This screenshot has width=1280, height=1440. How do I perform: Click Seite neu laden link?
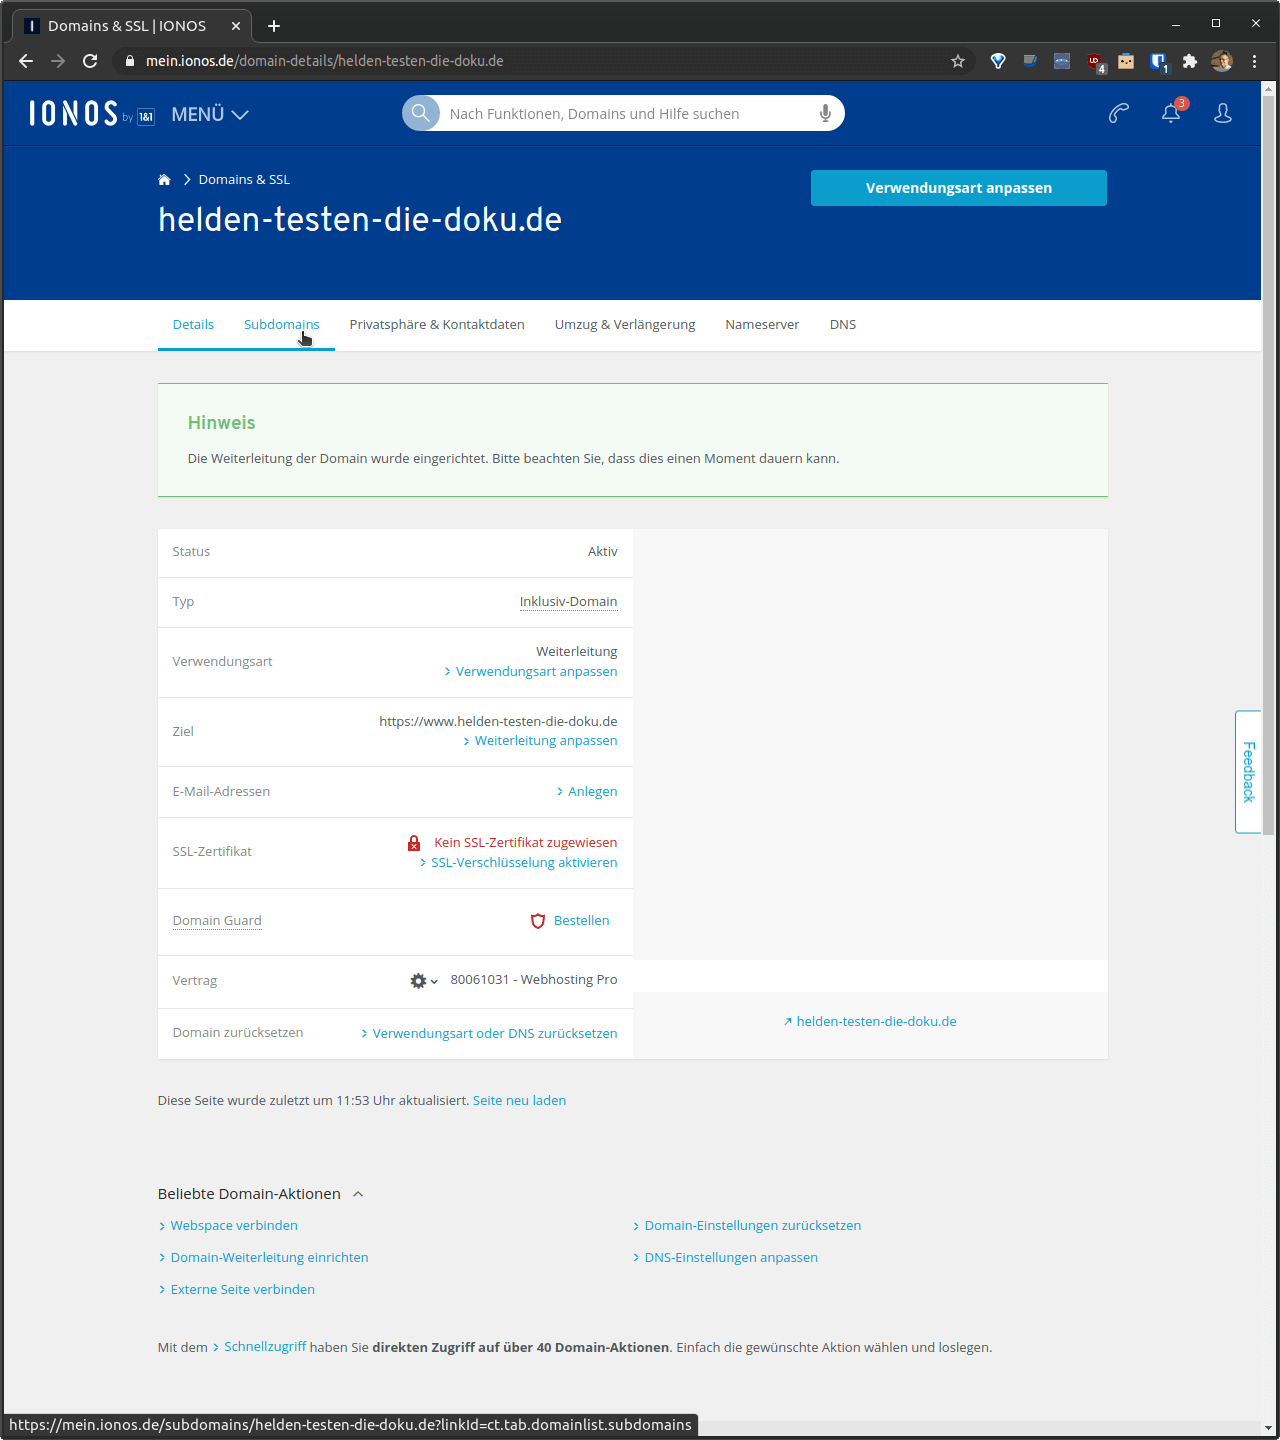point(519,1101)
